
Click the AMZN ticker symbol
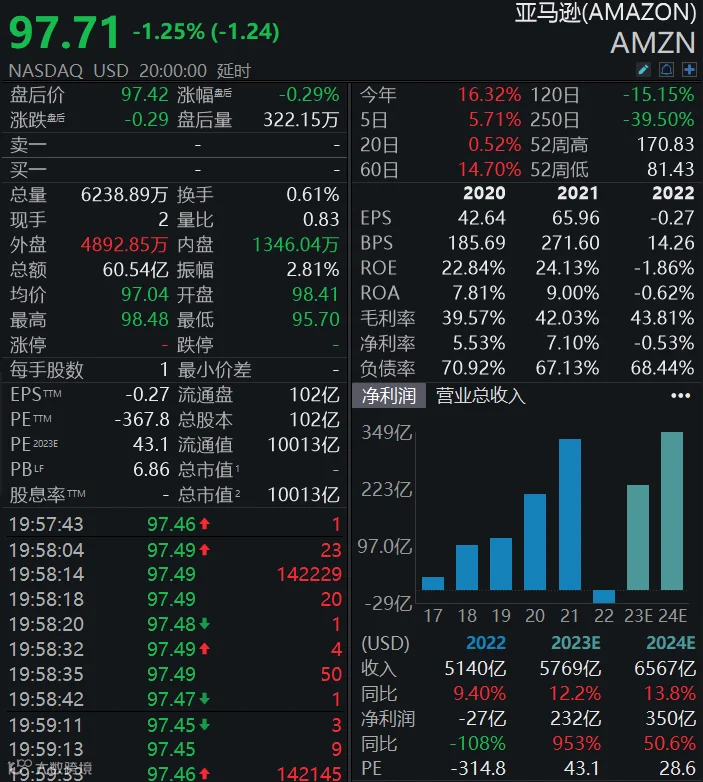(x=653, y=43)
